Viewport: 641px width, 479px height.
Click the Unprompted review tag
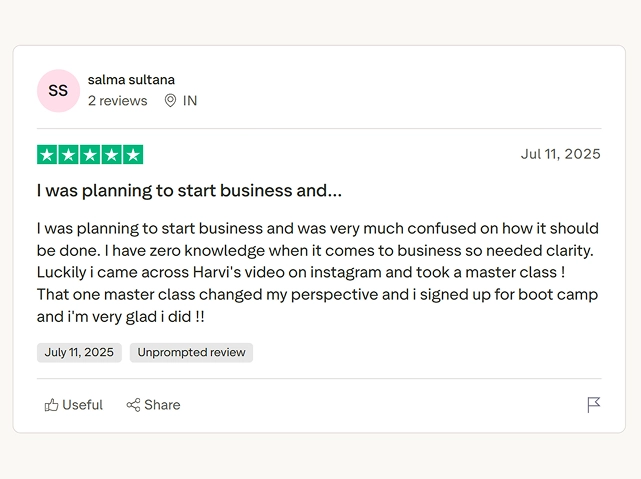(191, 352)
